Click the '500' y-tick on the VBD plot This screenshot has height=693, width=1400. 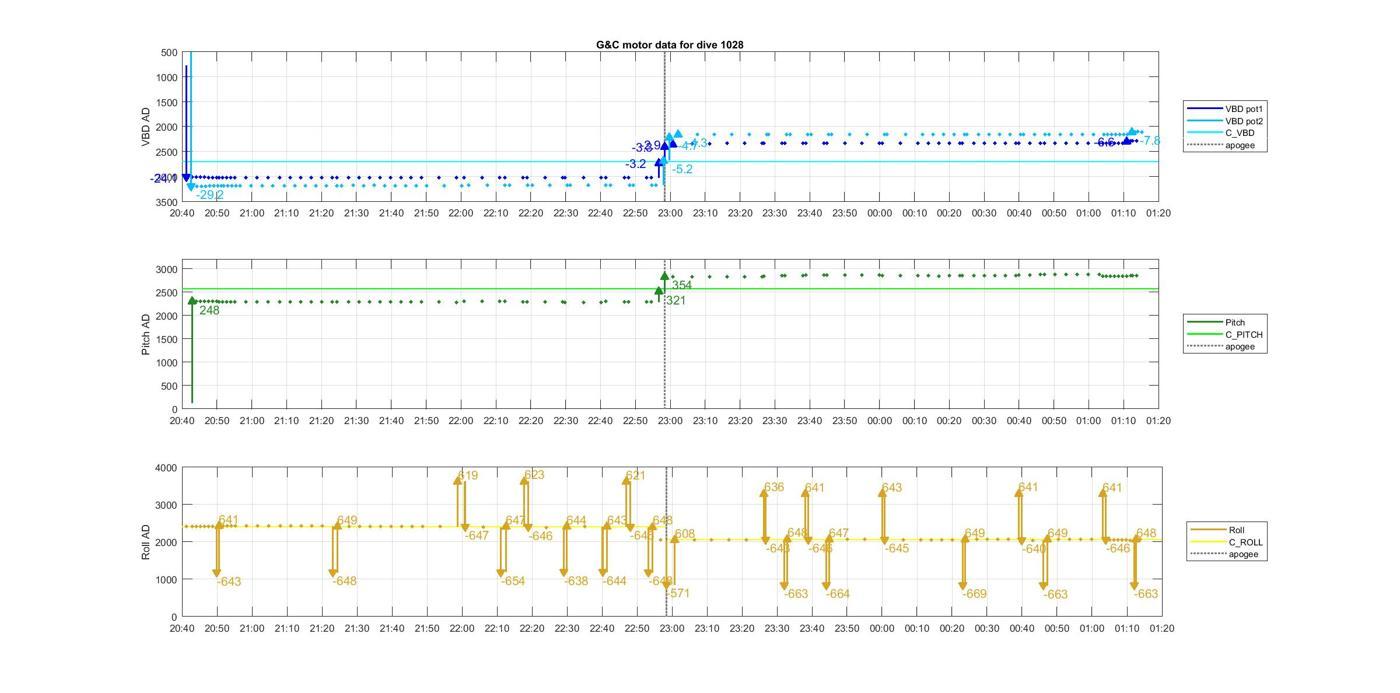[169, 53]
